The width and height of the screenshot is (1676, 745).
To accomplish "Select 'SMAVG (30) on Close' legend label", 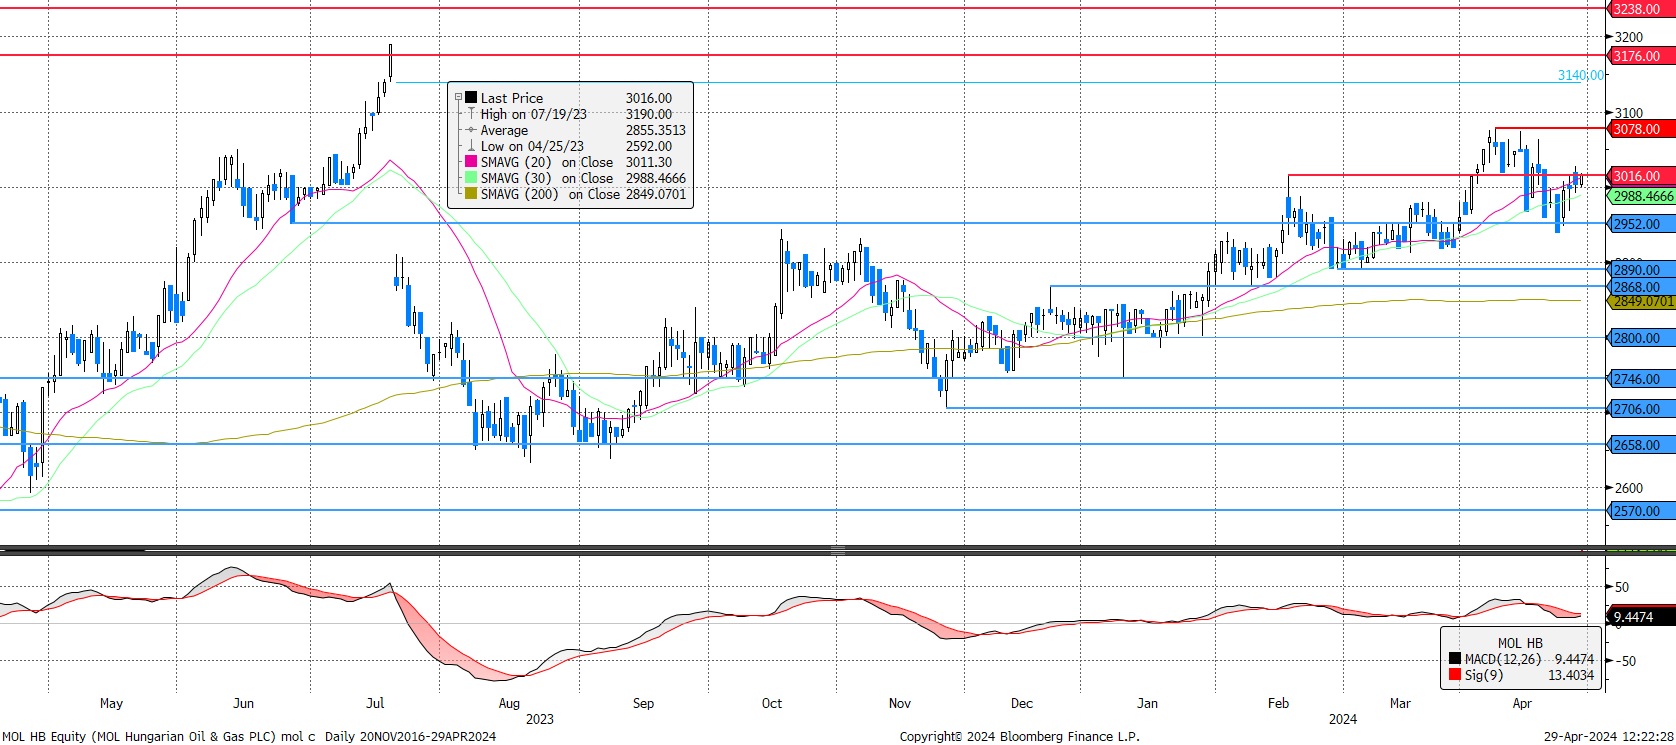I will point(547,178).
